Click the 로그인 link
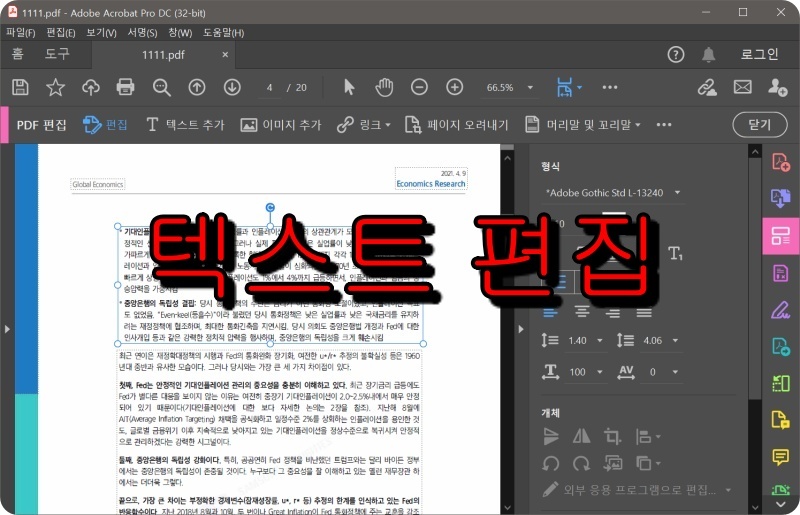Screen dimensions: 800x515 pyautogui.click(x=760, y=55)
